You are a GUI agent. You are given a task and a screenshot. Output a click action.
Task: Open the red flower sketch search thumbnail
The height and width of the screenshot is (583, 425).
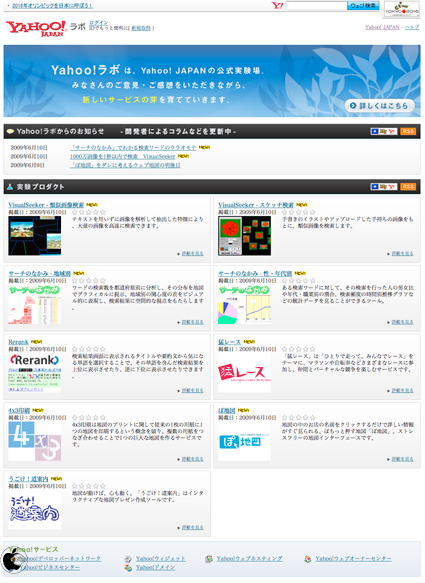pyautogui.click(x=244, y=236)
